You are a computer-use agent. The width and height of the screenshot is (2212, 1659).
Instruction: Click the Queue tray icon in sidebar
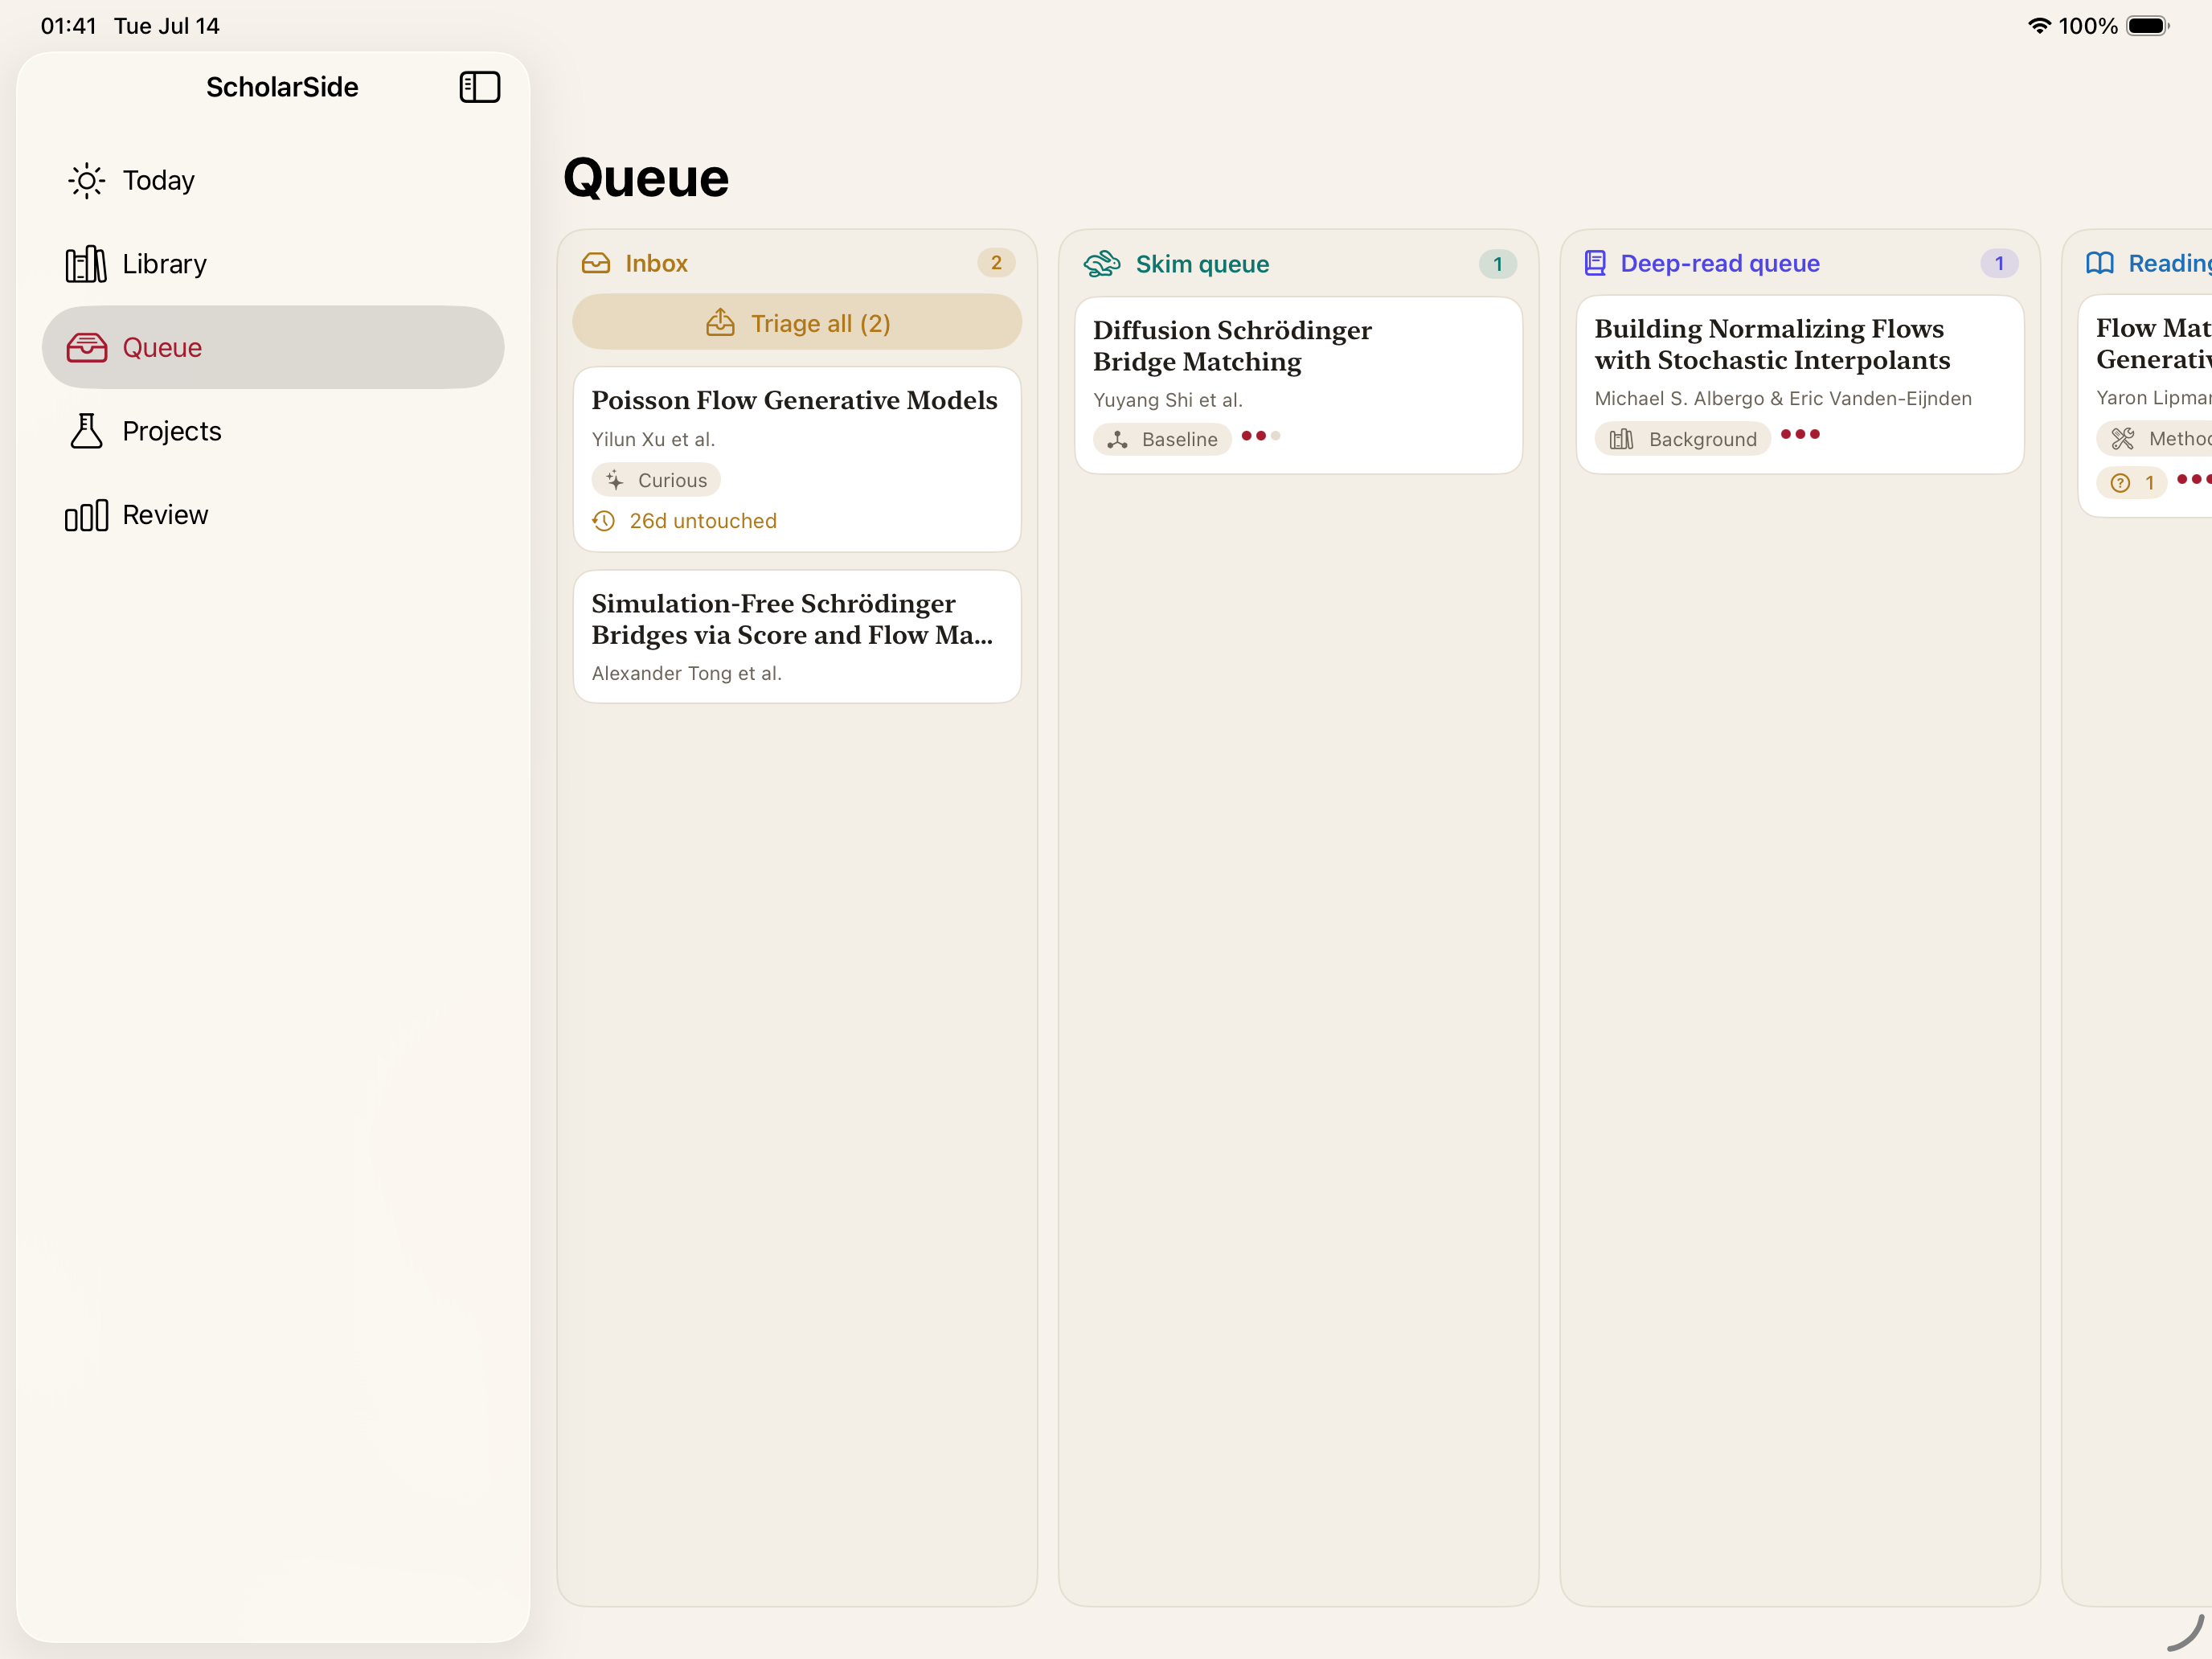pyautogui.click(x=87, y=347)
